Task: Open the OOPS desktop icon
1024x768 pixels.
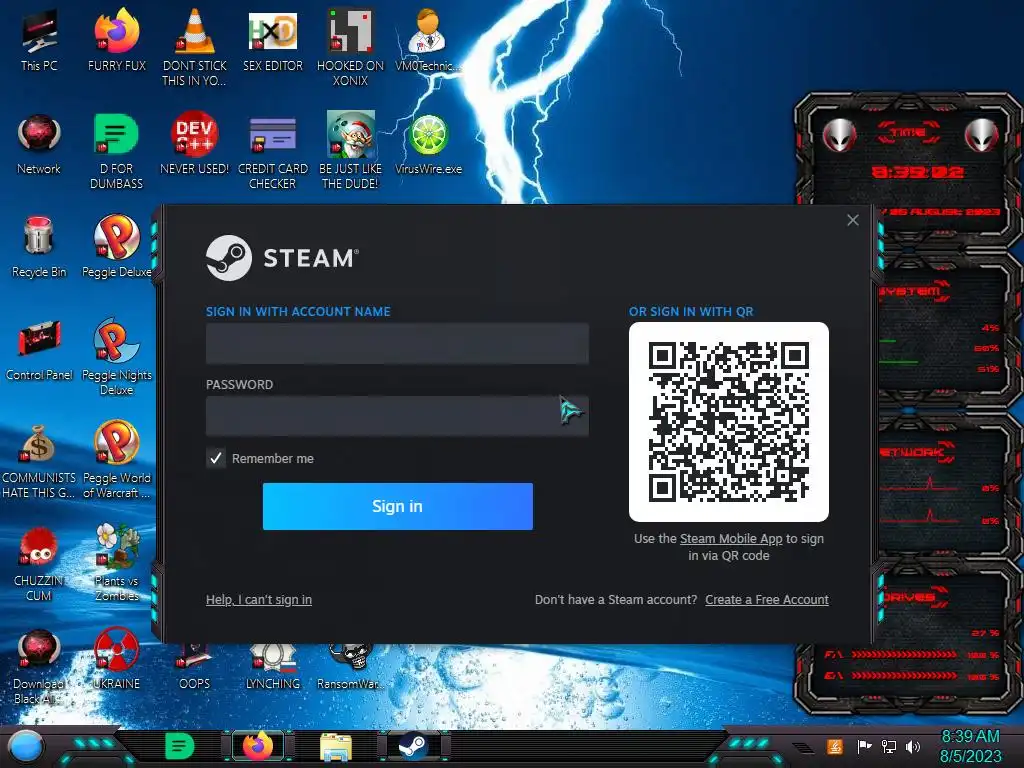Action: coord(194,665)
